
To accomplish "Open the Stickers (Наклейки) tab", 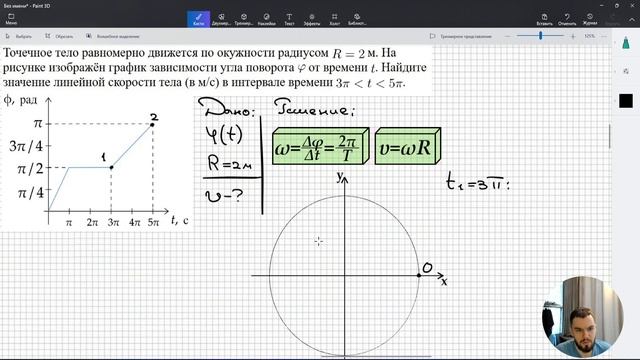I will pyautogui.click(x=267, y=19).
